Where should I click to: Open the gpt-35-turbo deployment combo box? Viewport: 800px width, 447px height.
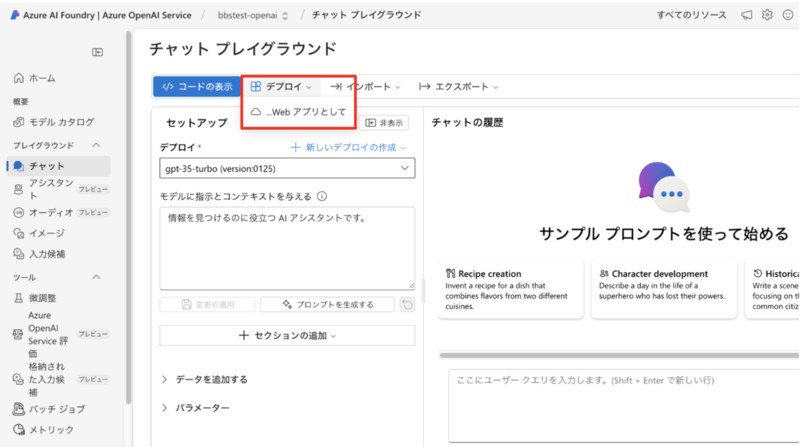click(x=287, y=168)
